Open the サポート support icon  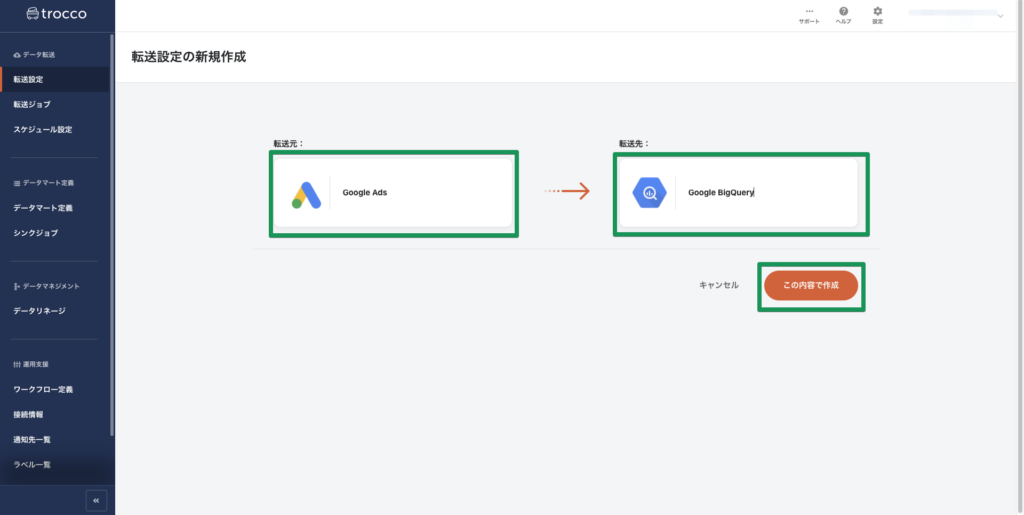pyautogui.click(x=809, y=12)
